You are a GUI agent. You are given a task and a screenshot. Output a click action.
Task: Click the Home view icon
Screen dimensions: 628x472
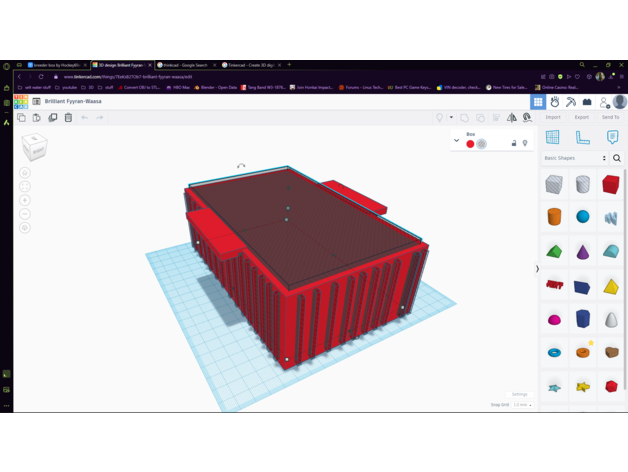[25, 172]
